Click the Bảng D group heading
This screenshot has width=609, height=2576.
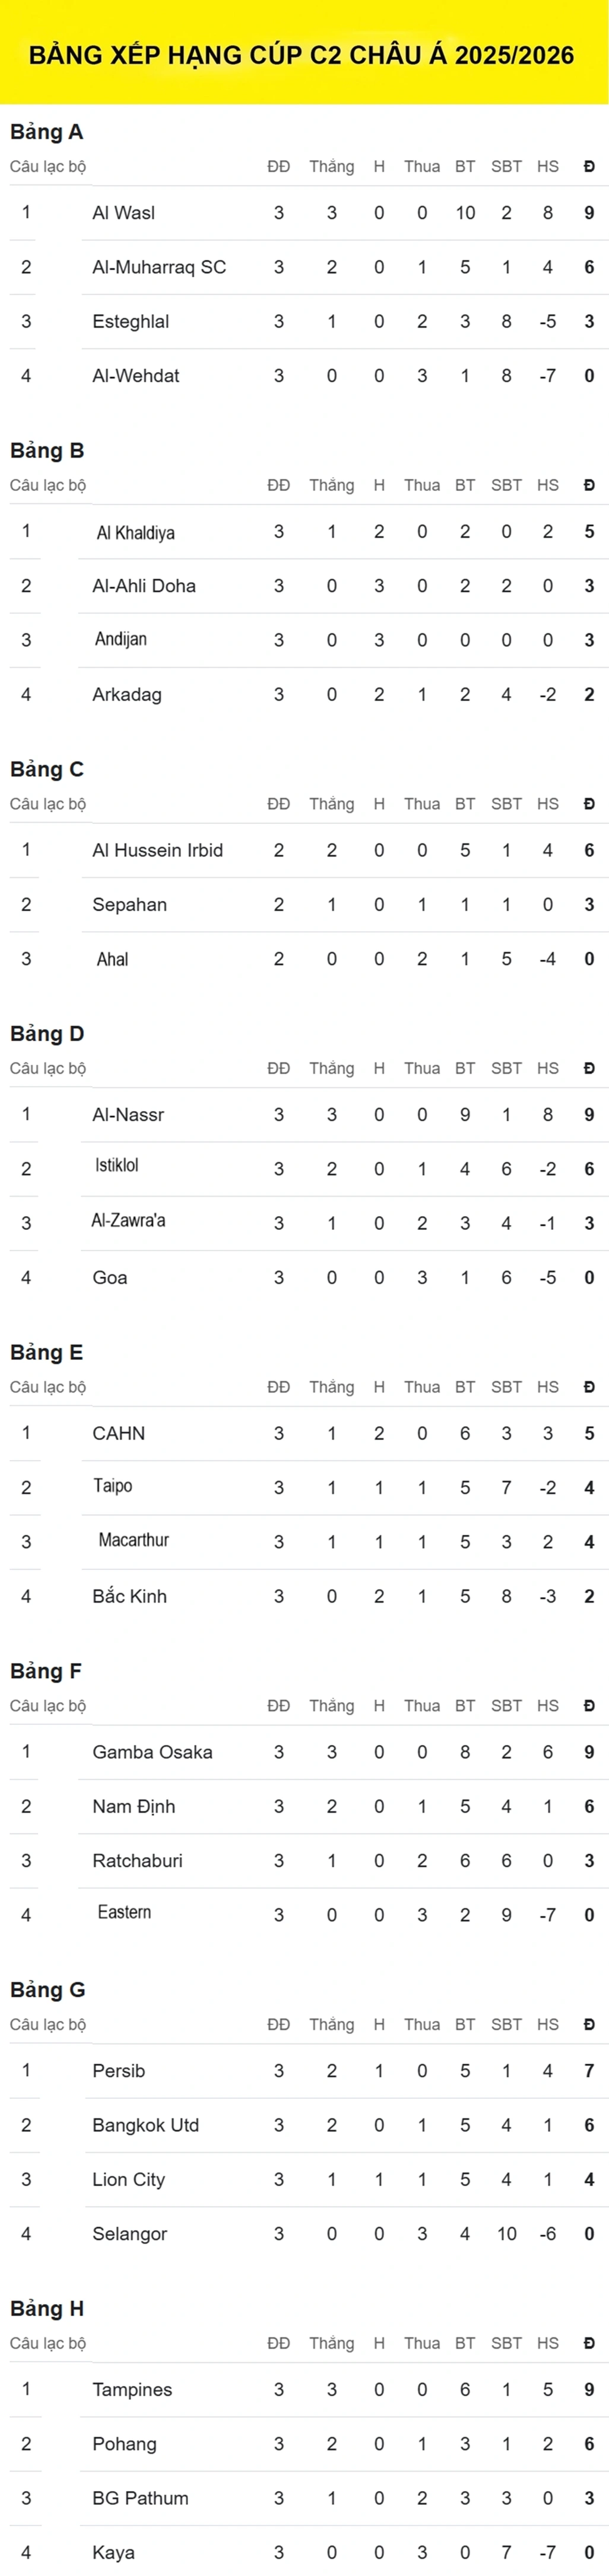pyautogui.click(x=47, y=1033)
